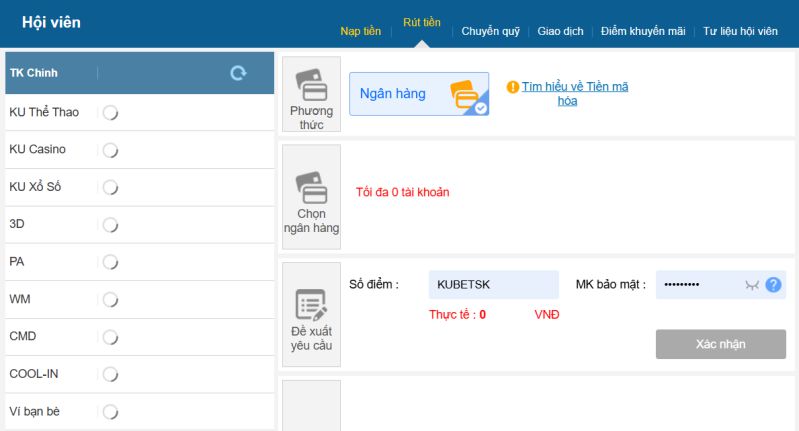This screenshot has width=799, height=431.
Task: Click the 3D balance spinner icon
Action: click(x=111, y=224)
